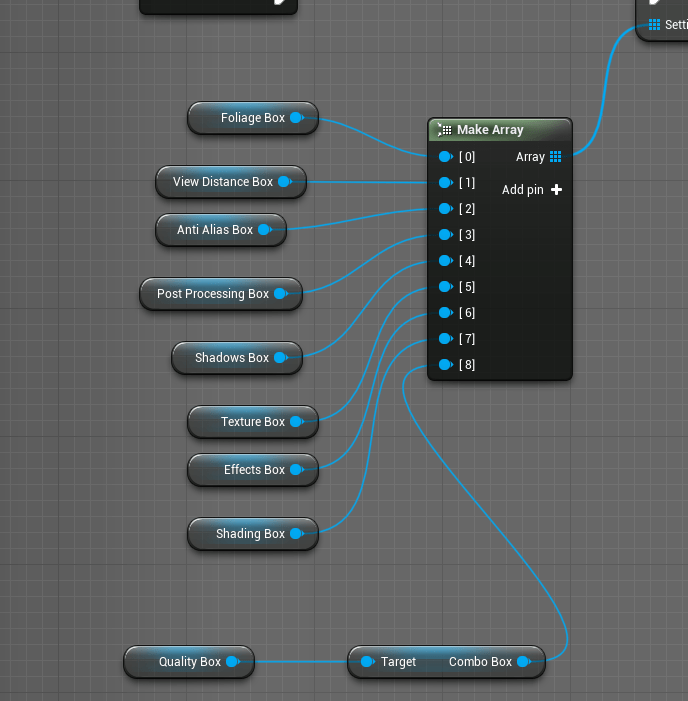Image resolution: width=688 pixels, height=701 pixels.
Task: Click input pin [1] on Make Array
Action: click(x=445, y=183)
